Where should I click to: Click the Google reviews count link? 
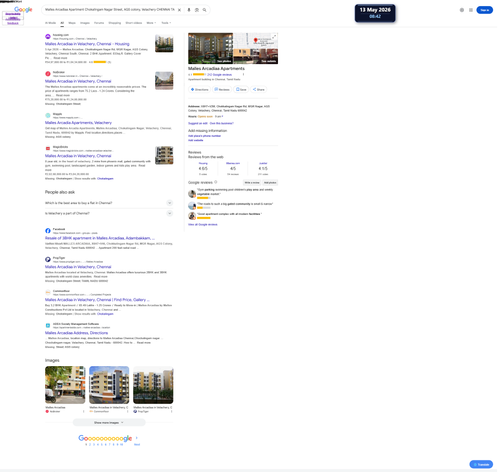coord(219,75)
